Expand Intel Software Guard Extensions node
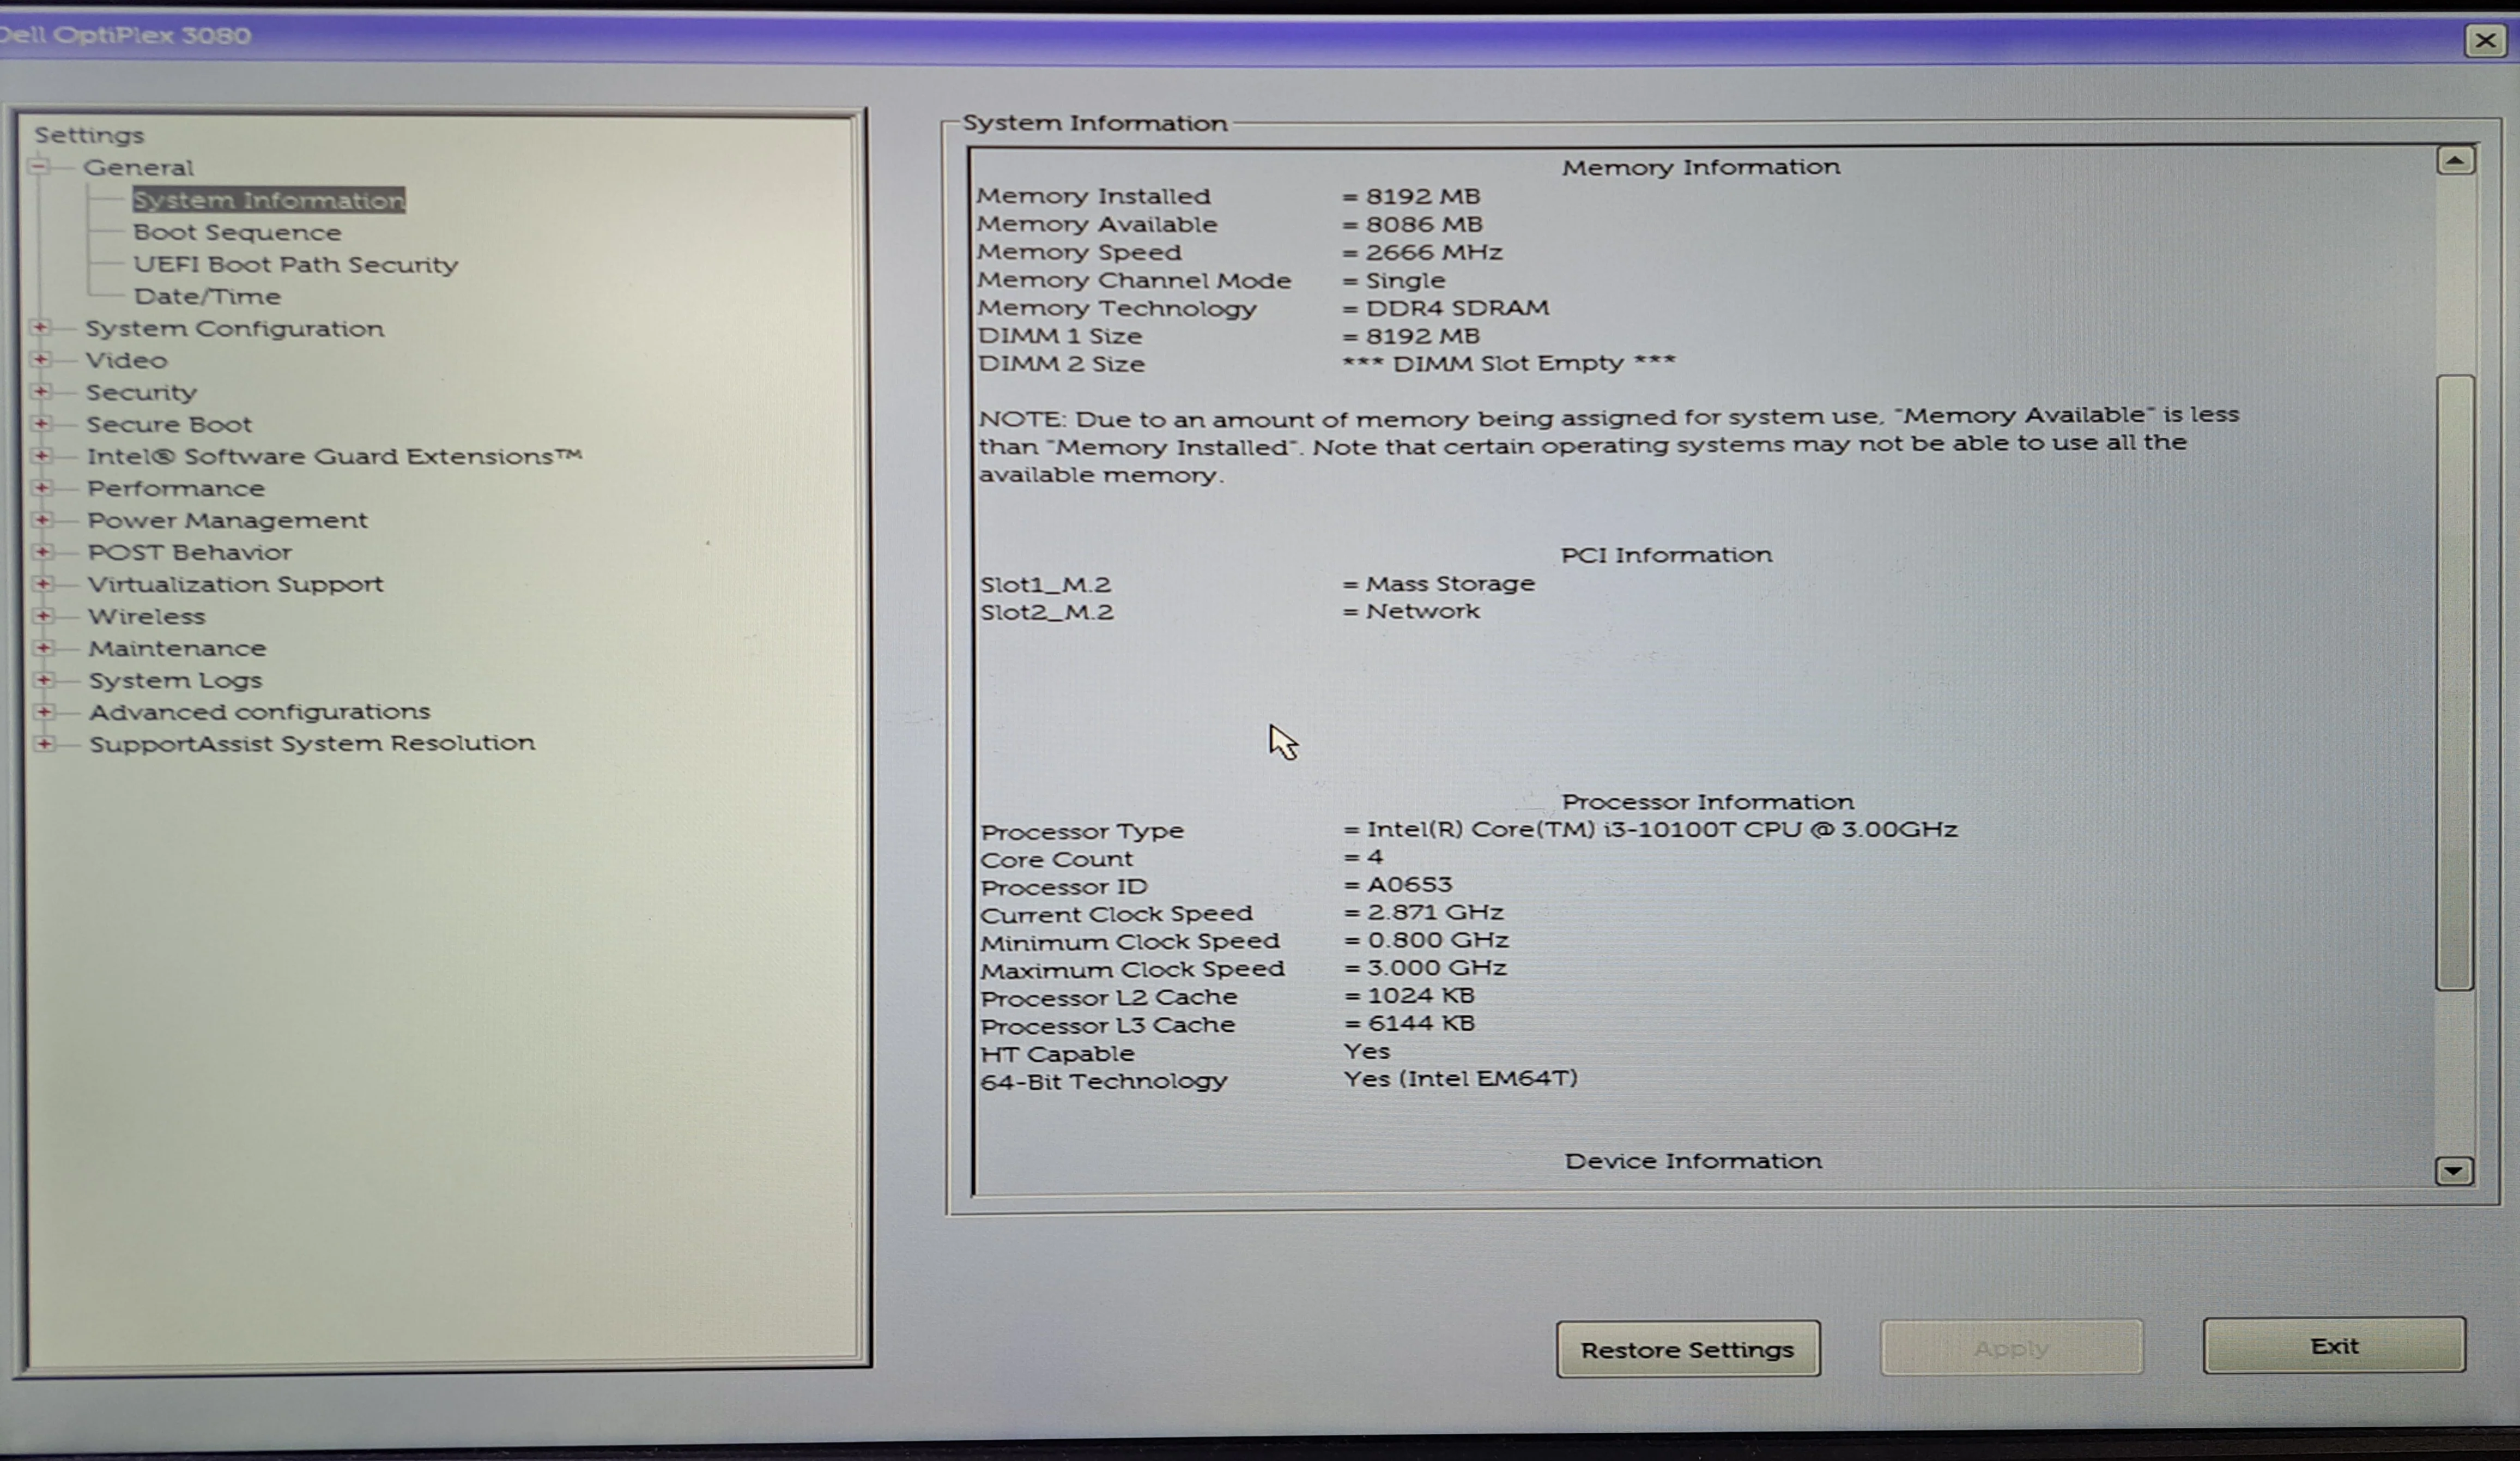 click(x=41, y=455)
